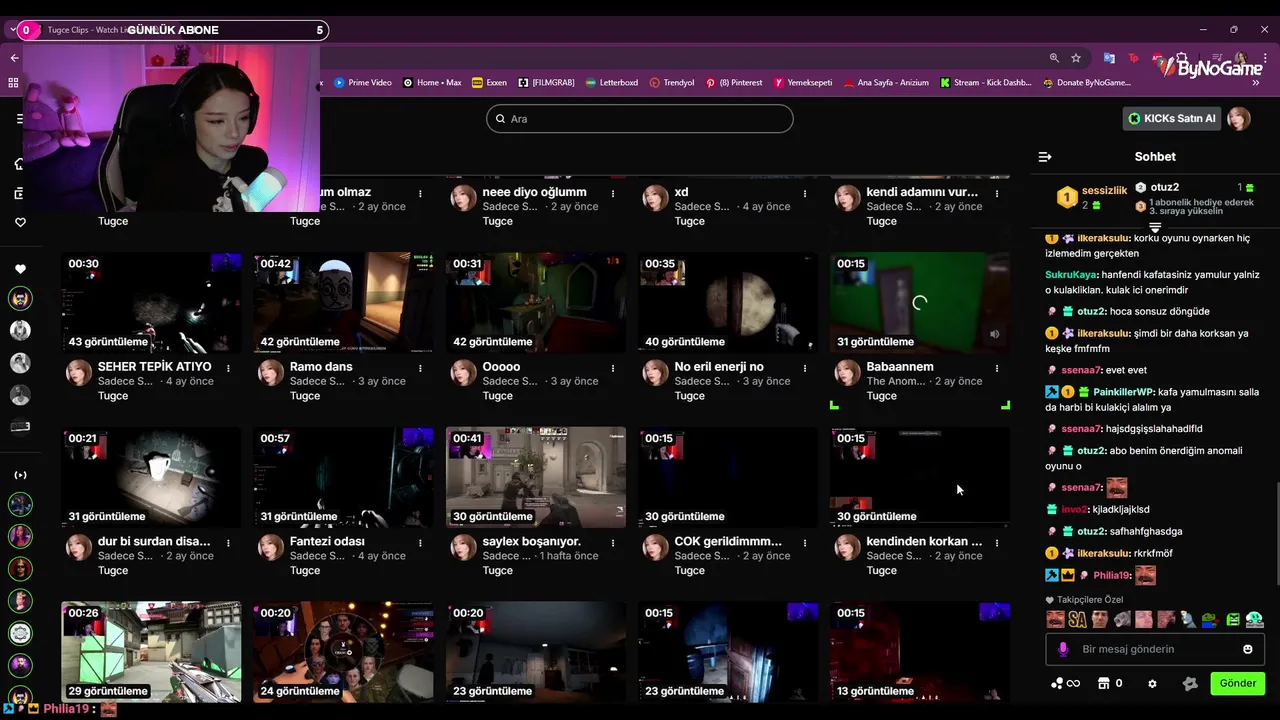Open Prime Video bookmark

363,83
